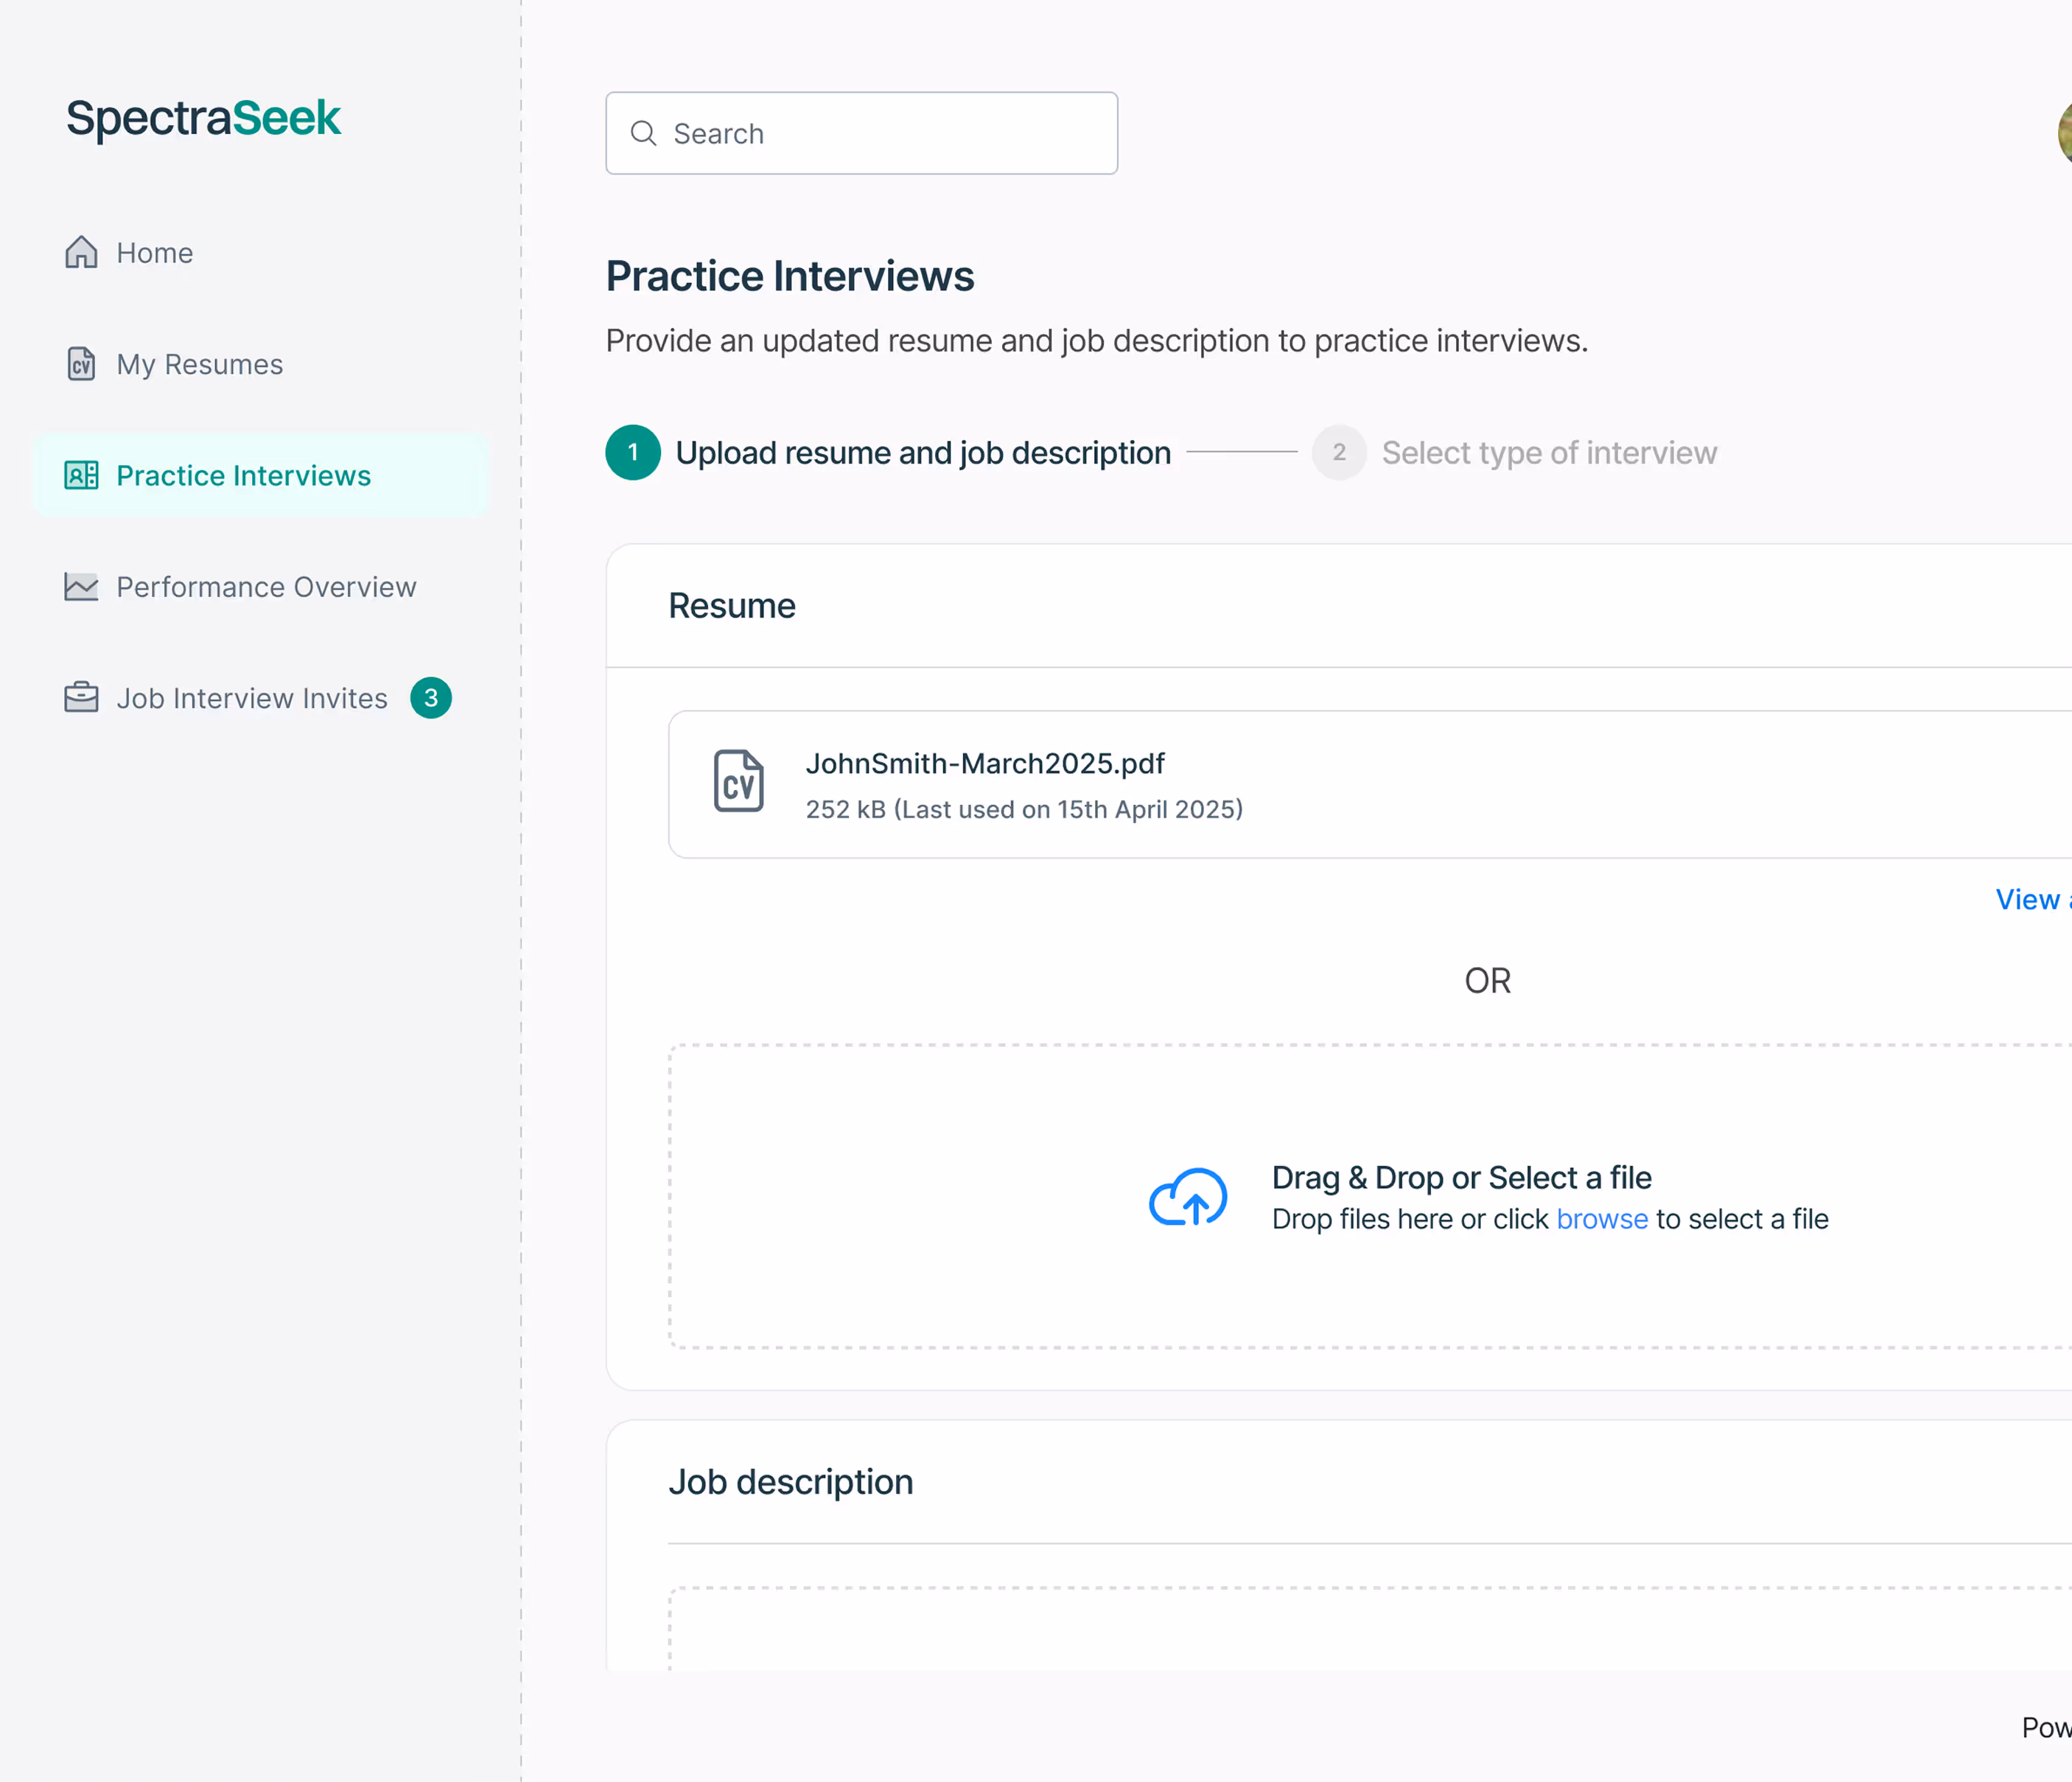Image resolution: width=2072 pixels, height=1782 pixels.
Task: Click step 1 circle indicator
Action: 633,452
